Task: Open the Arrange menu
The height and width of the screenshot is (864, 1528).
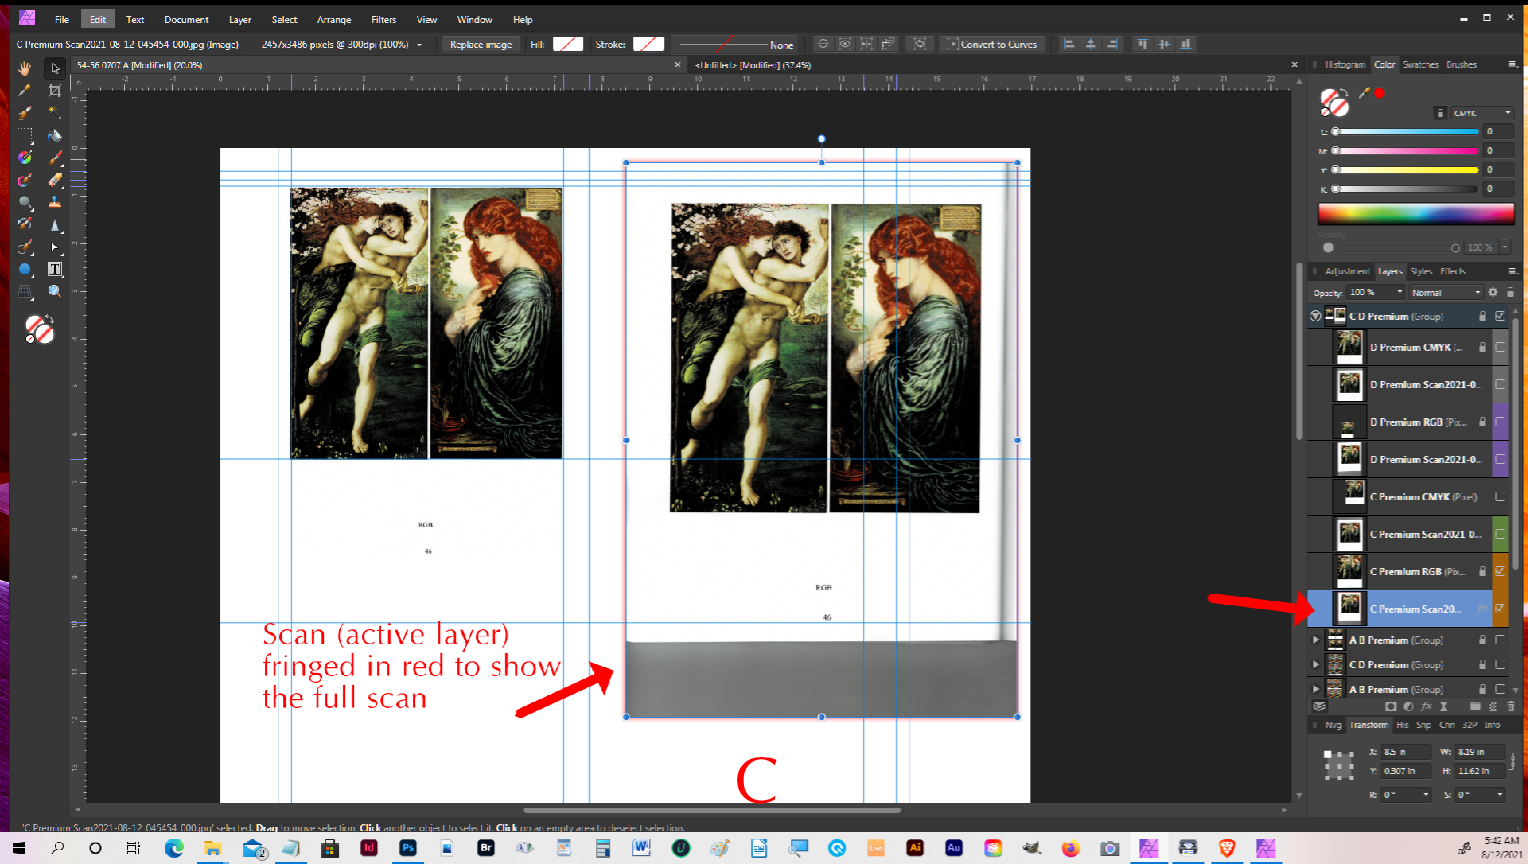Action: pyautogui.click(x=334, y=19)
